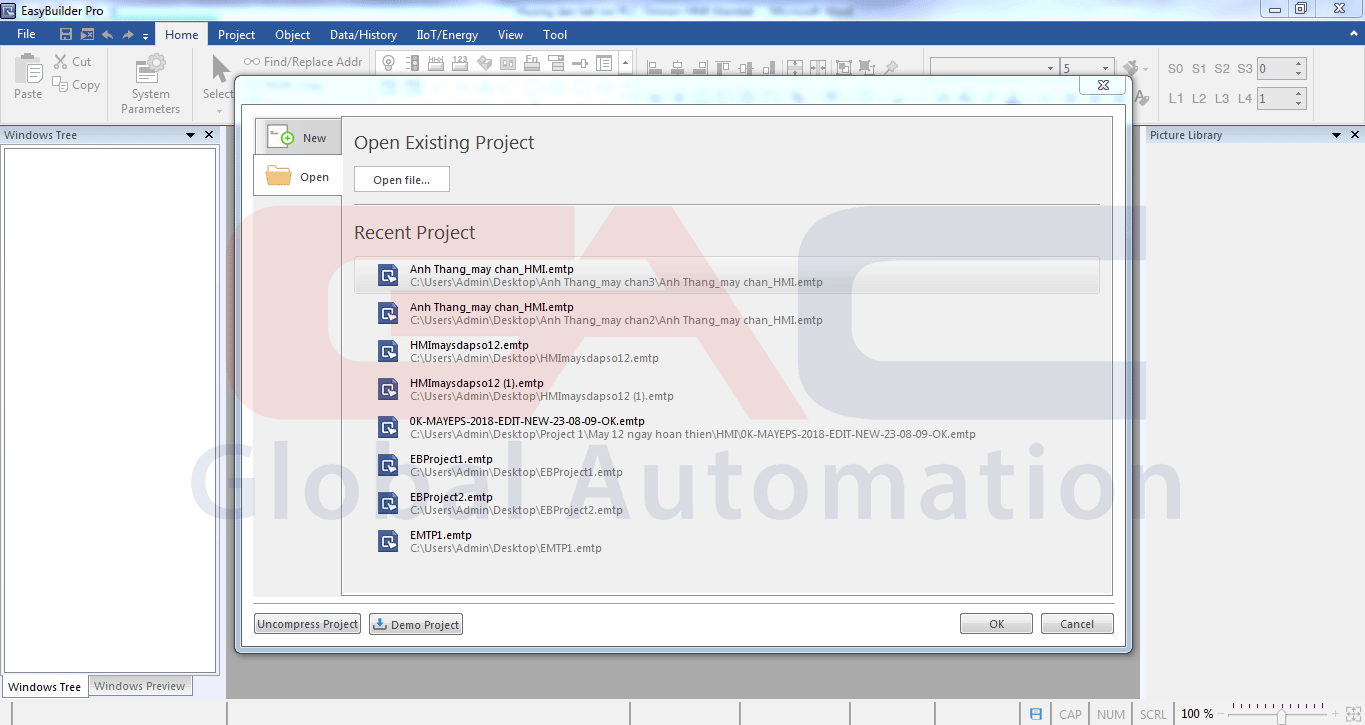Open the font name combo box
This screenshot has width=1365, height=725.
coord(994,68)
